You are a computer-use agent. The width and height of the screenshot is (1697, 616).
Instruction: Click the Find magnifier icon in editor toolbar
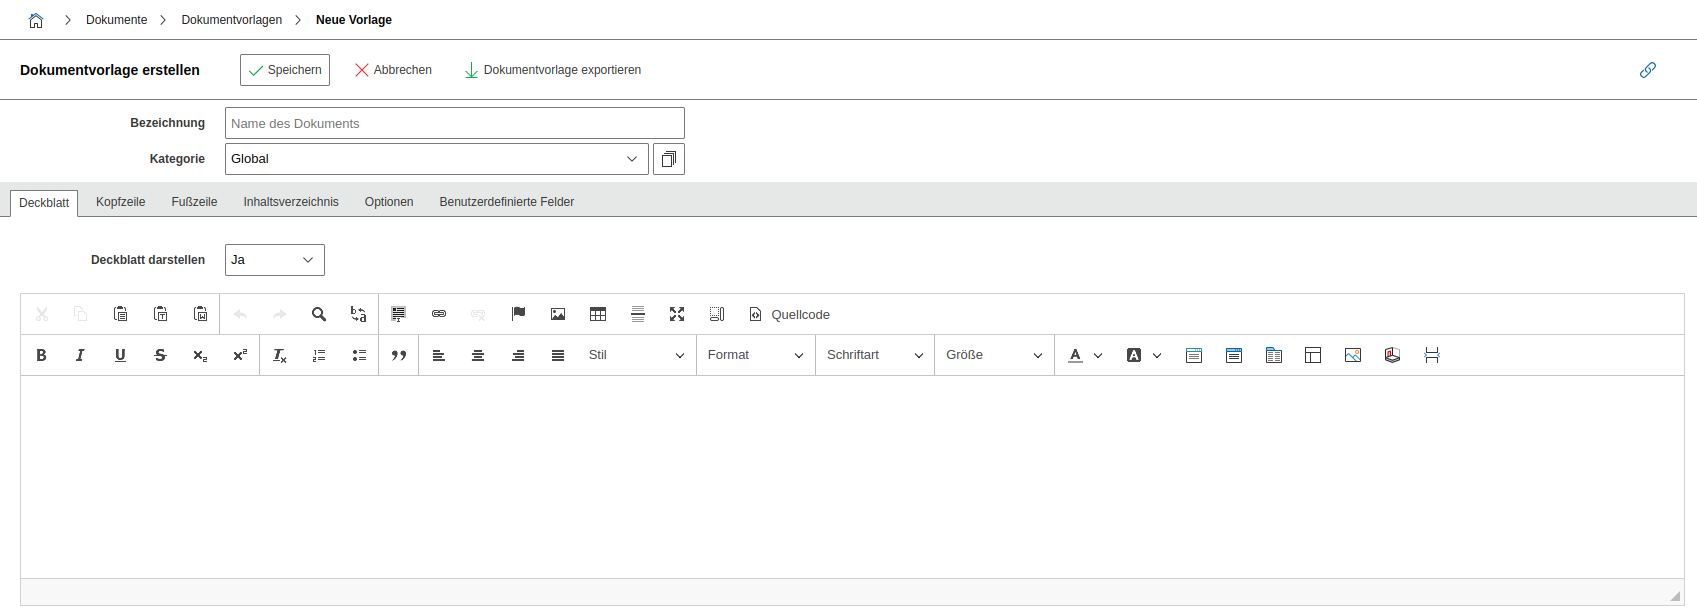(x=319, y=314)
